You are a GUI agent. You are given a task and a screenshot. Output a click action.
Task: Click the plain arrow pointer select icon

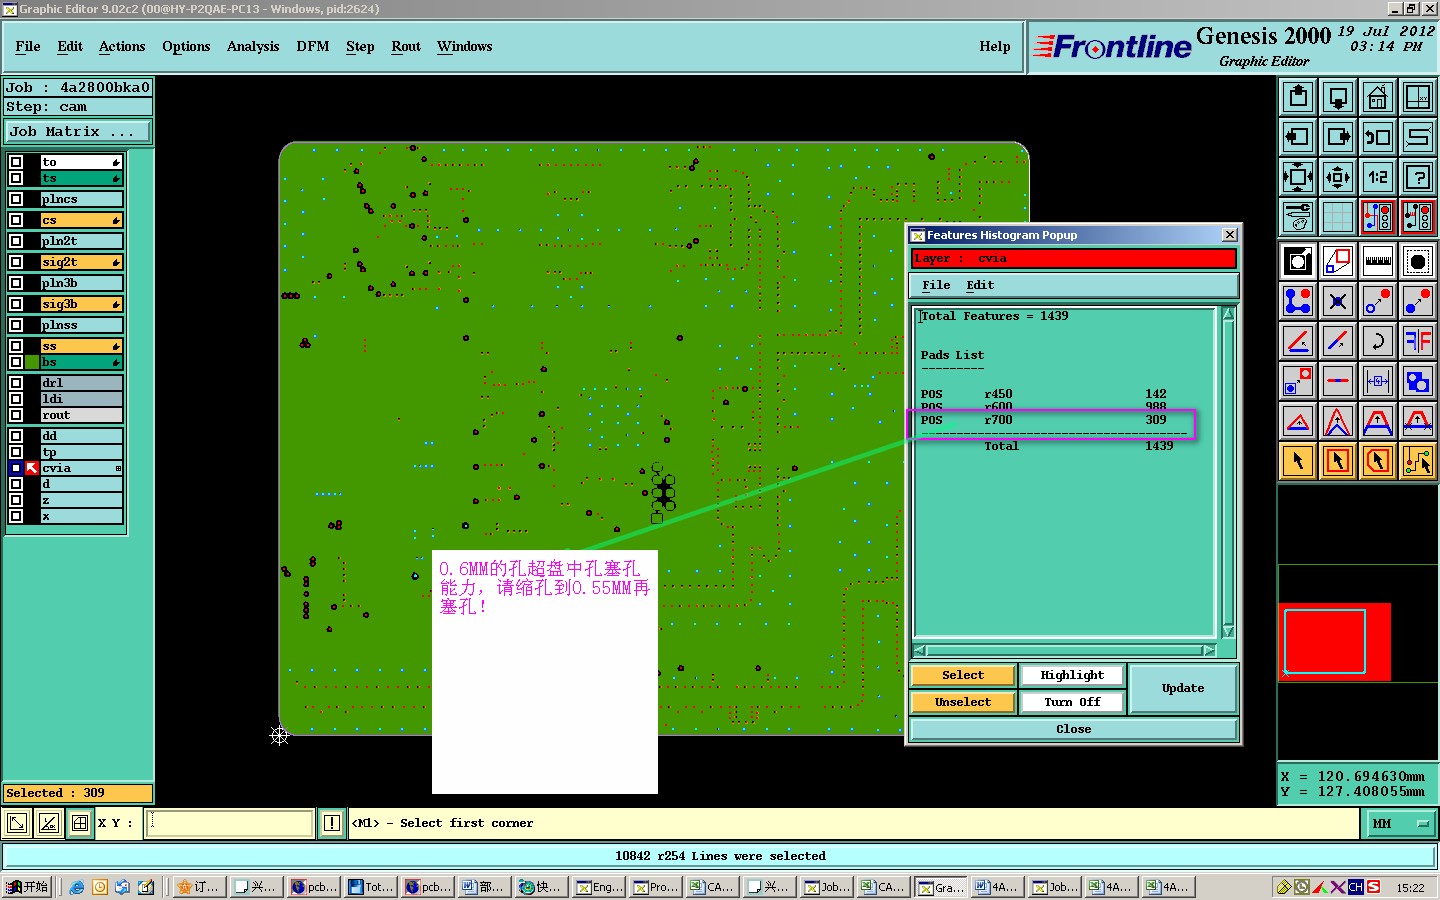pos(1297,461)
